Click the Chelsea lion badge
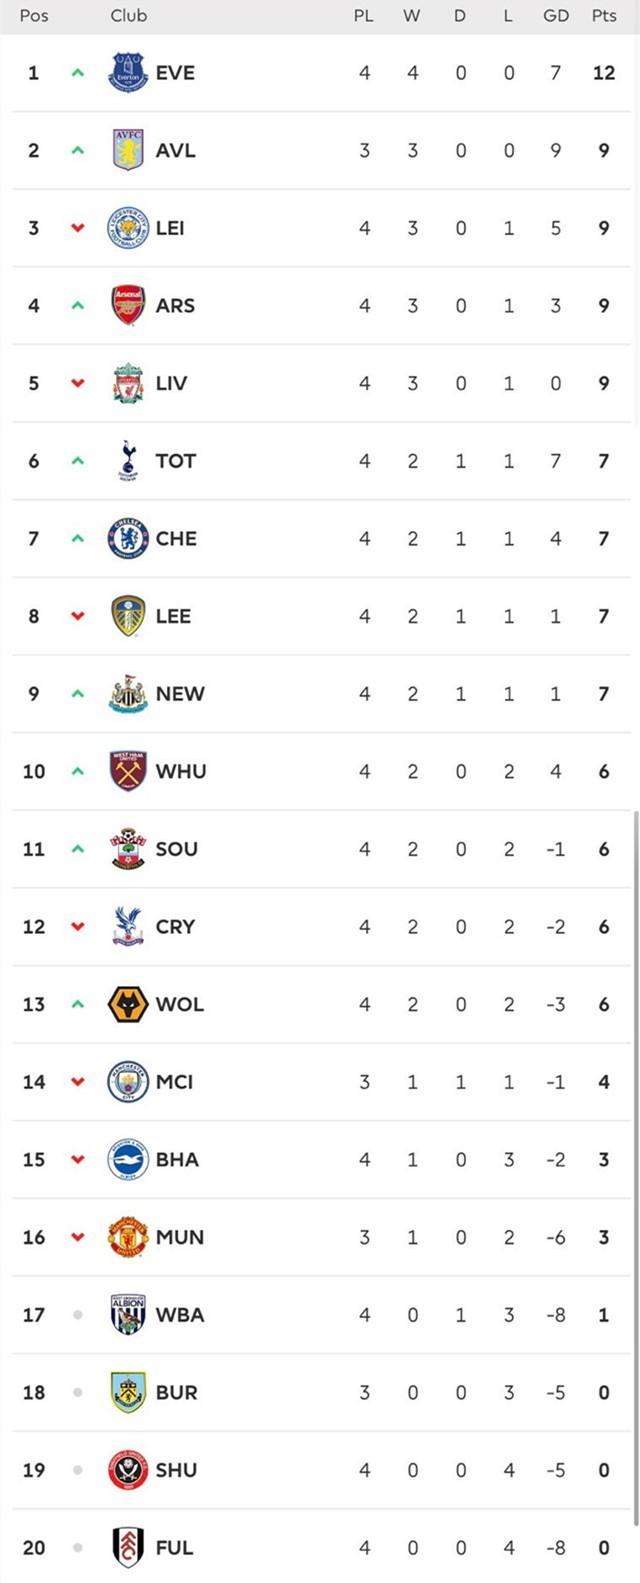The image size is (640, 1583). pos(128,538)
